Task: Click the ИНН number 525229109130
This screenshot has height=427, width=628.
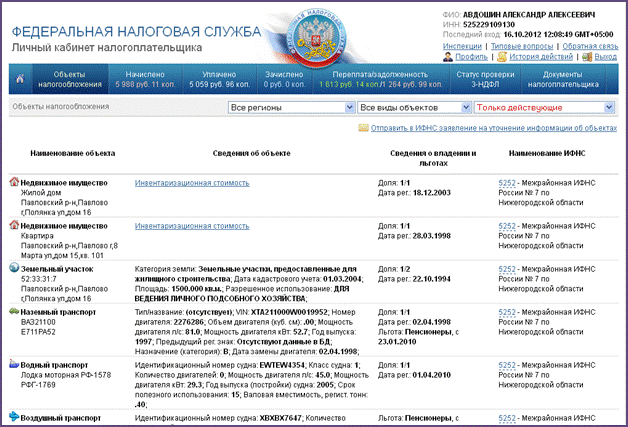Action: (489, 25)
